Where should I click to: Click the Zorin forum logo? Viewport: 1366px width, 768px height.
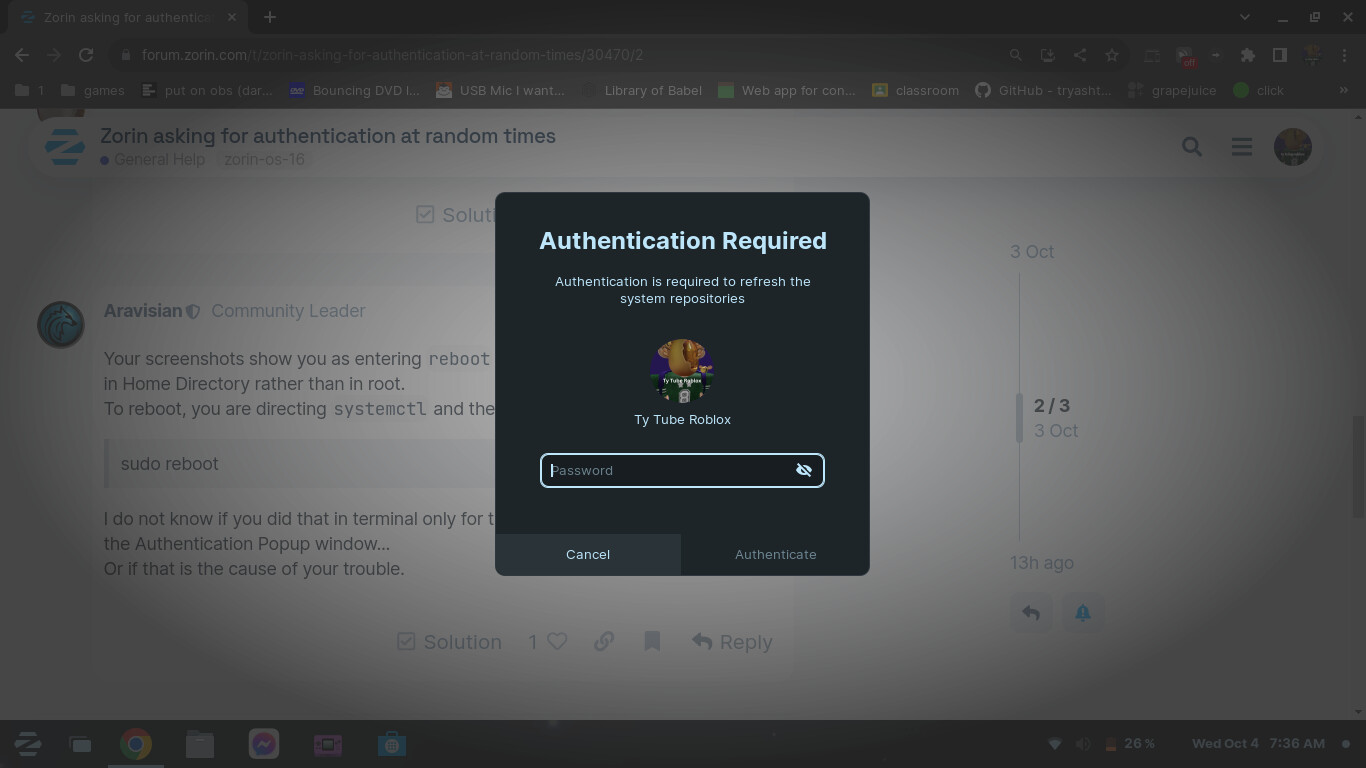[65, 147]
